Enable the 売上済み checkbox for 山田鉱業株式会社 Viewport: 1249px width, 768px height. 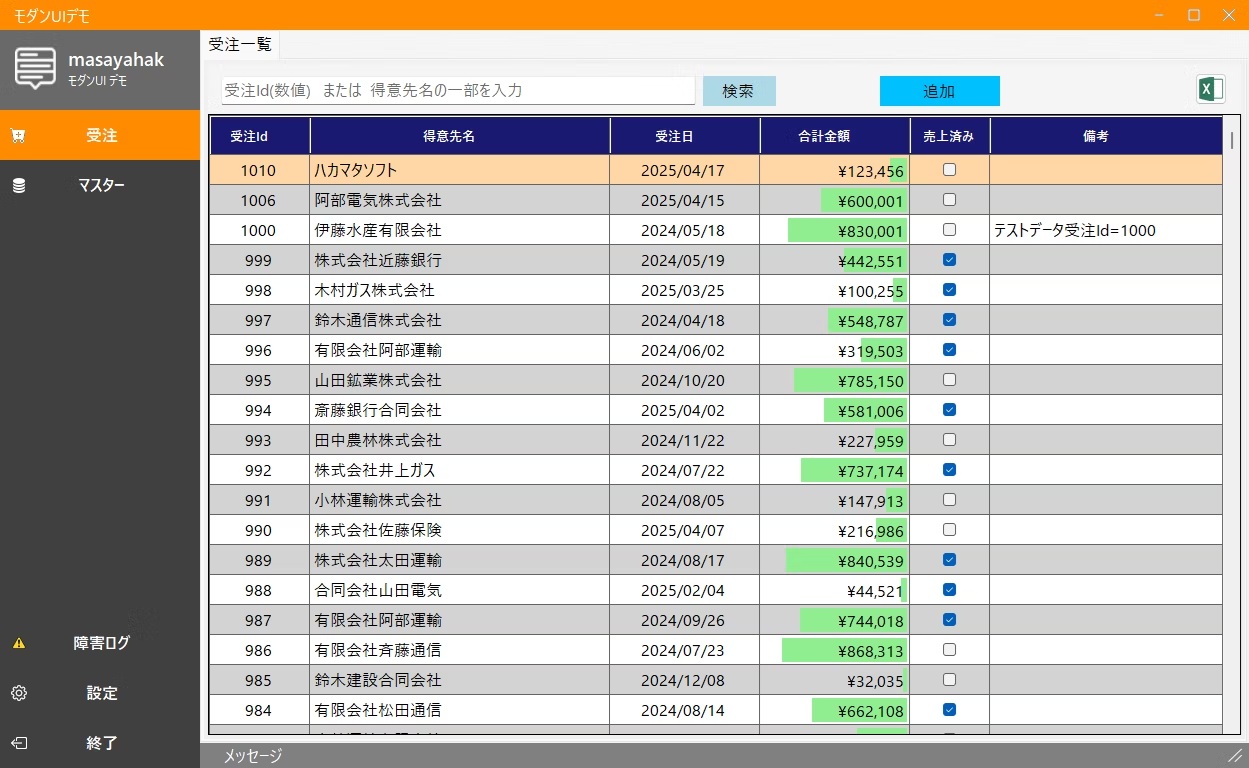(949, 380)
